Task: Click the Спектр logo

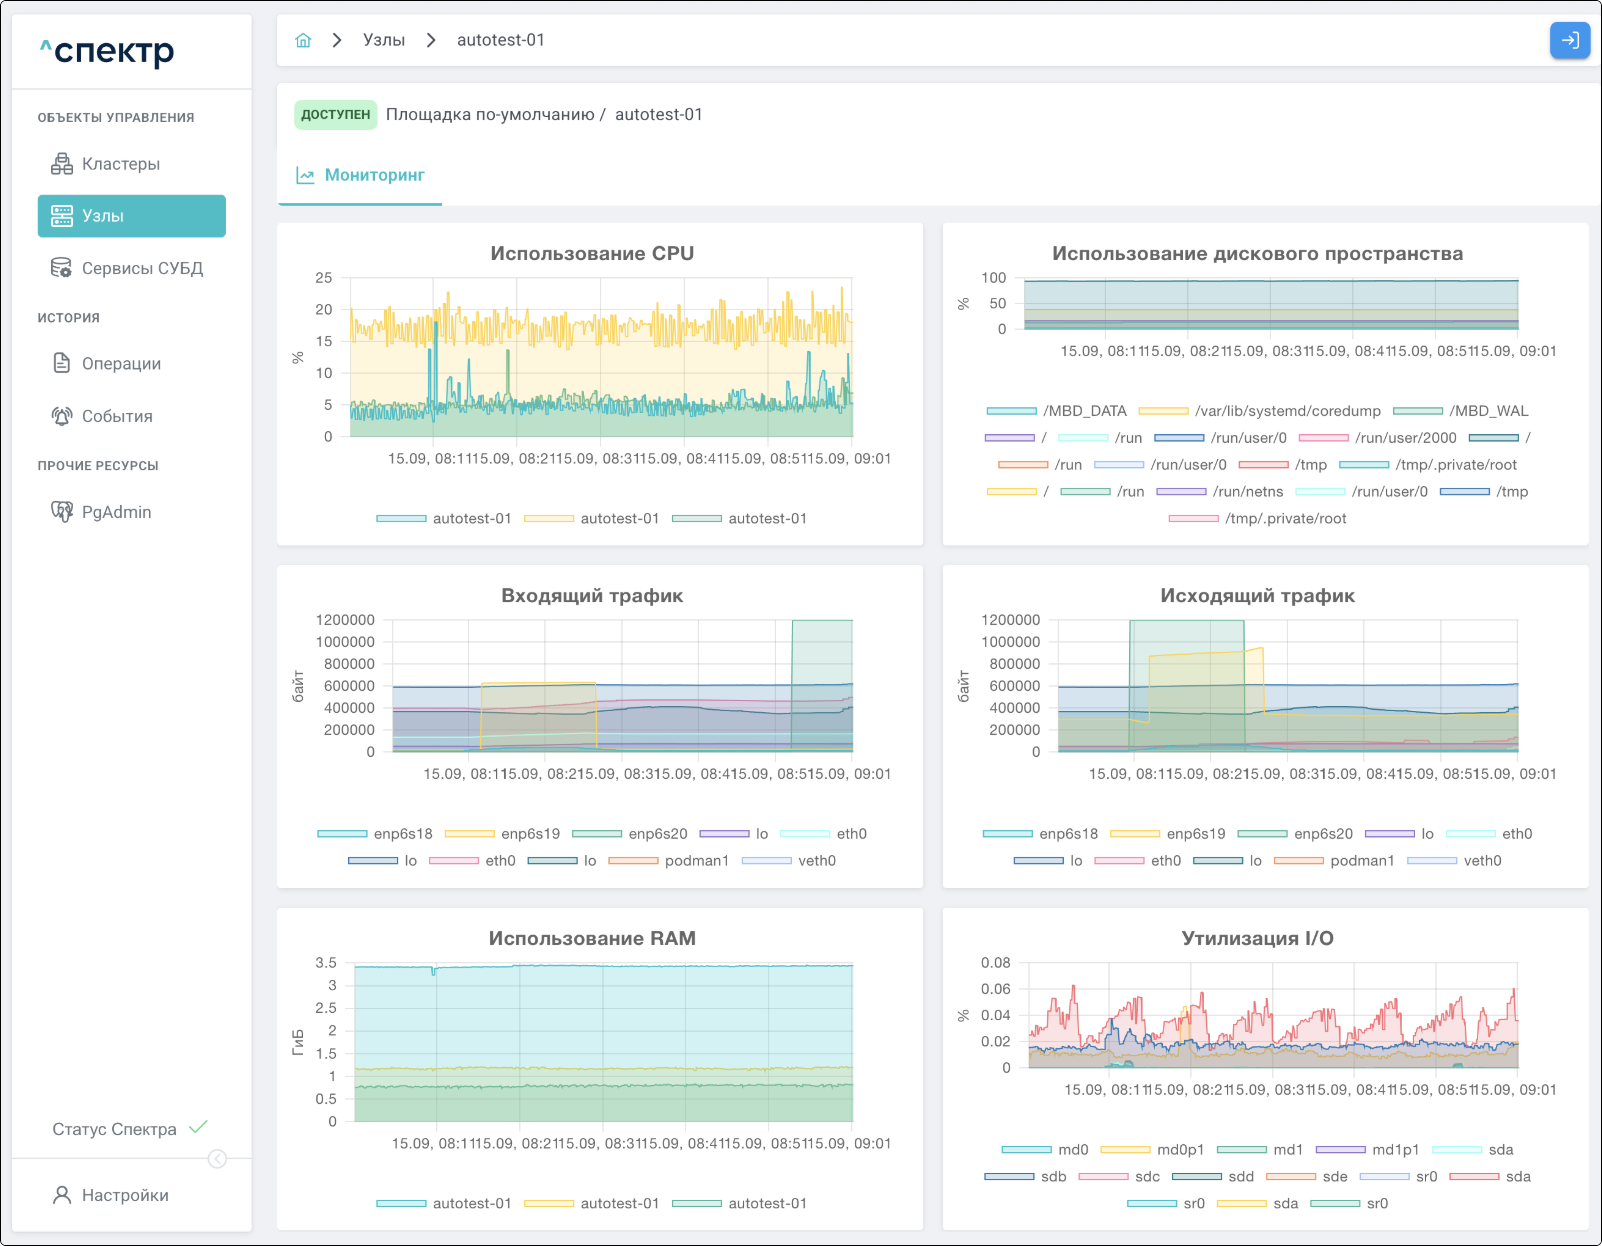Action: coord(107,51)
